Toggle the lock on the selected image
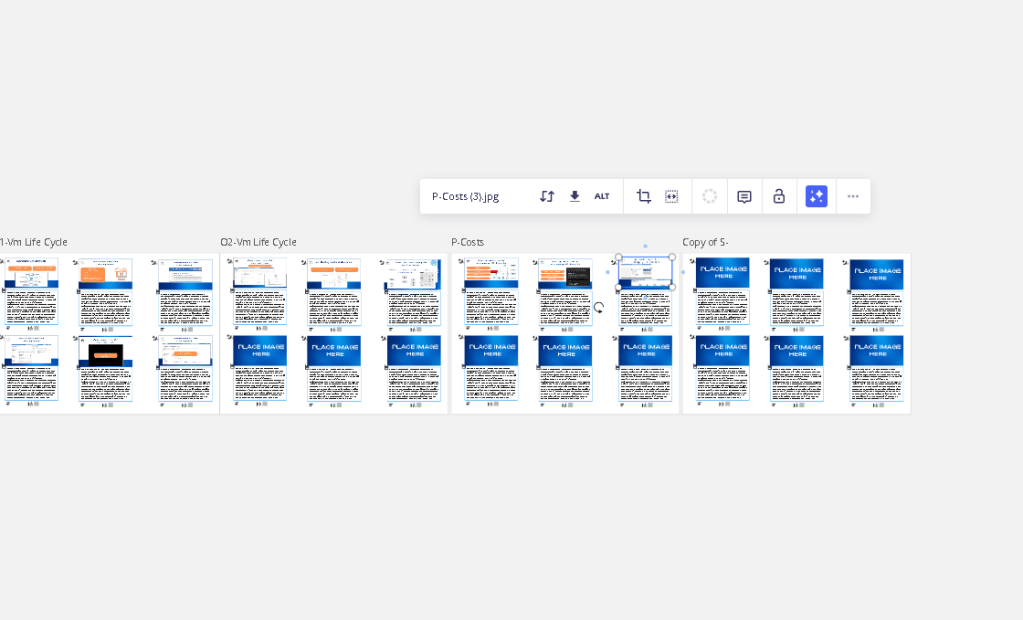 click(779, 196)
